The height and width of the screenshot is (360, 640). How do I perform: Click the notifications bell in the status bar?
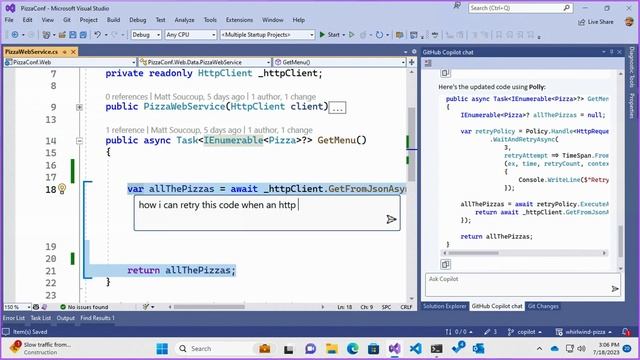626,331
